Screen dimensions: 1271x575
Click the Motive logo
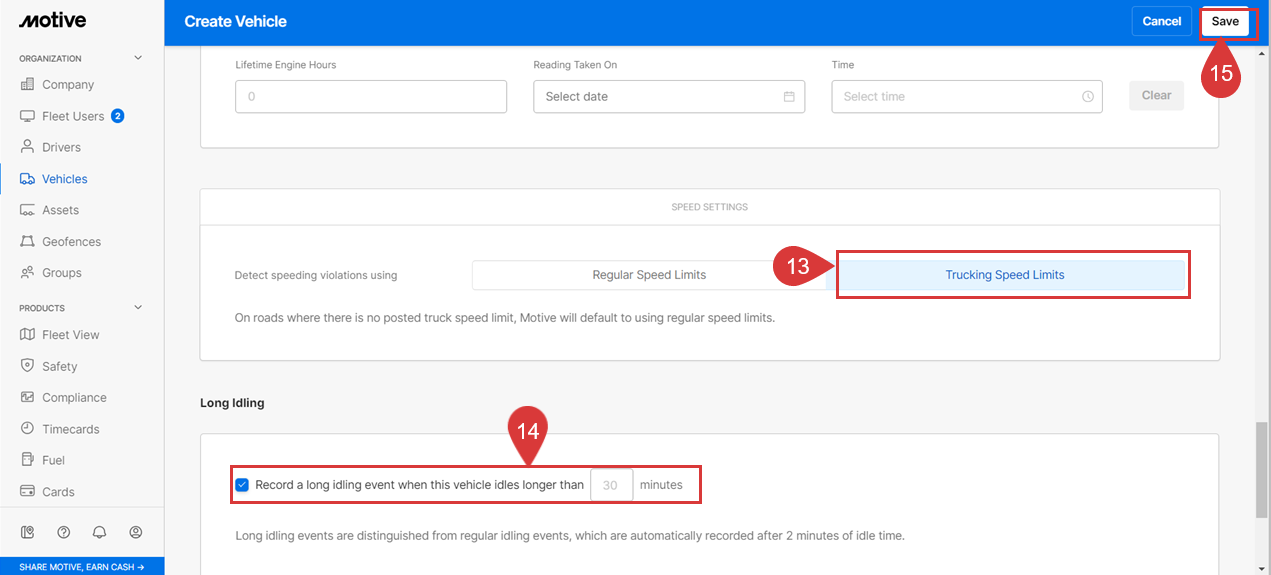coord(52,21)
